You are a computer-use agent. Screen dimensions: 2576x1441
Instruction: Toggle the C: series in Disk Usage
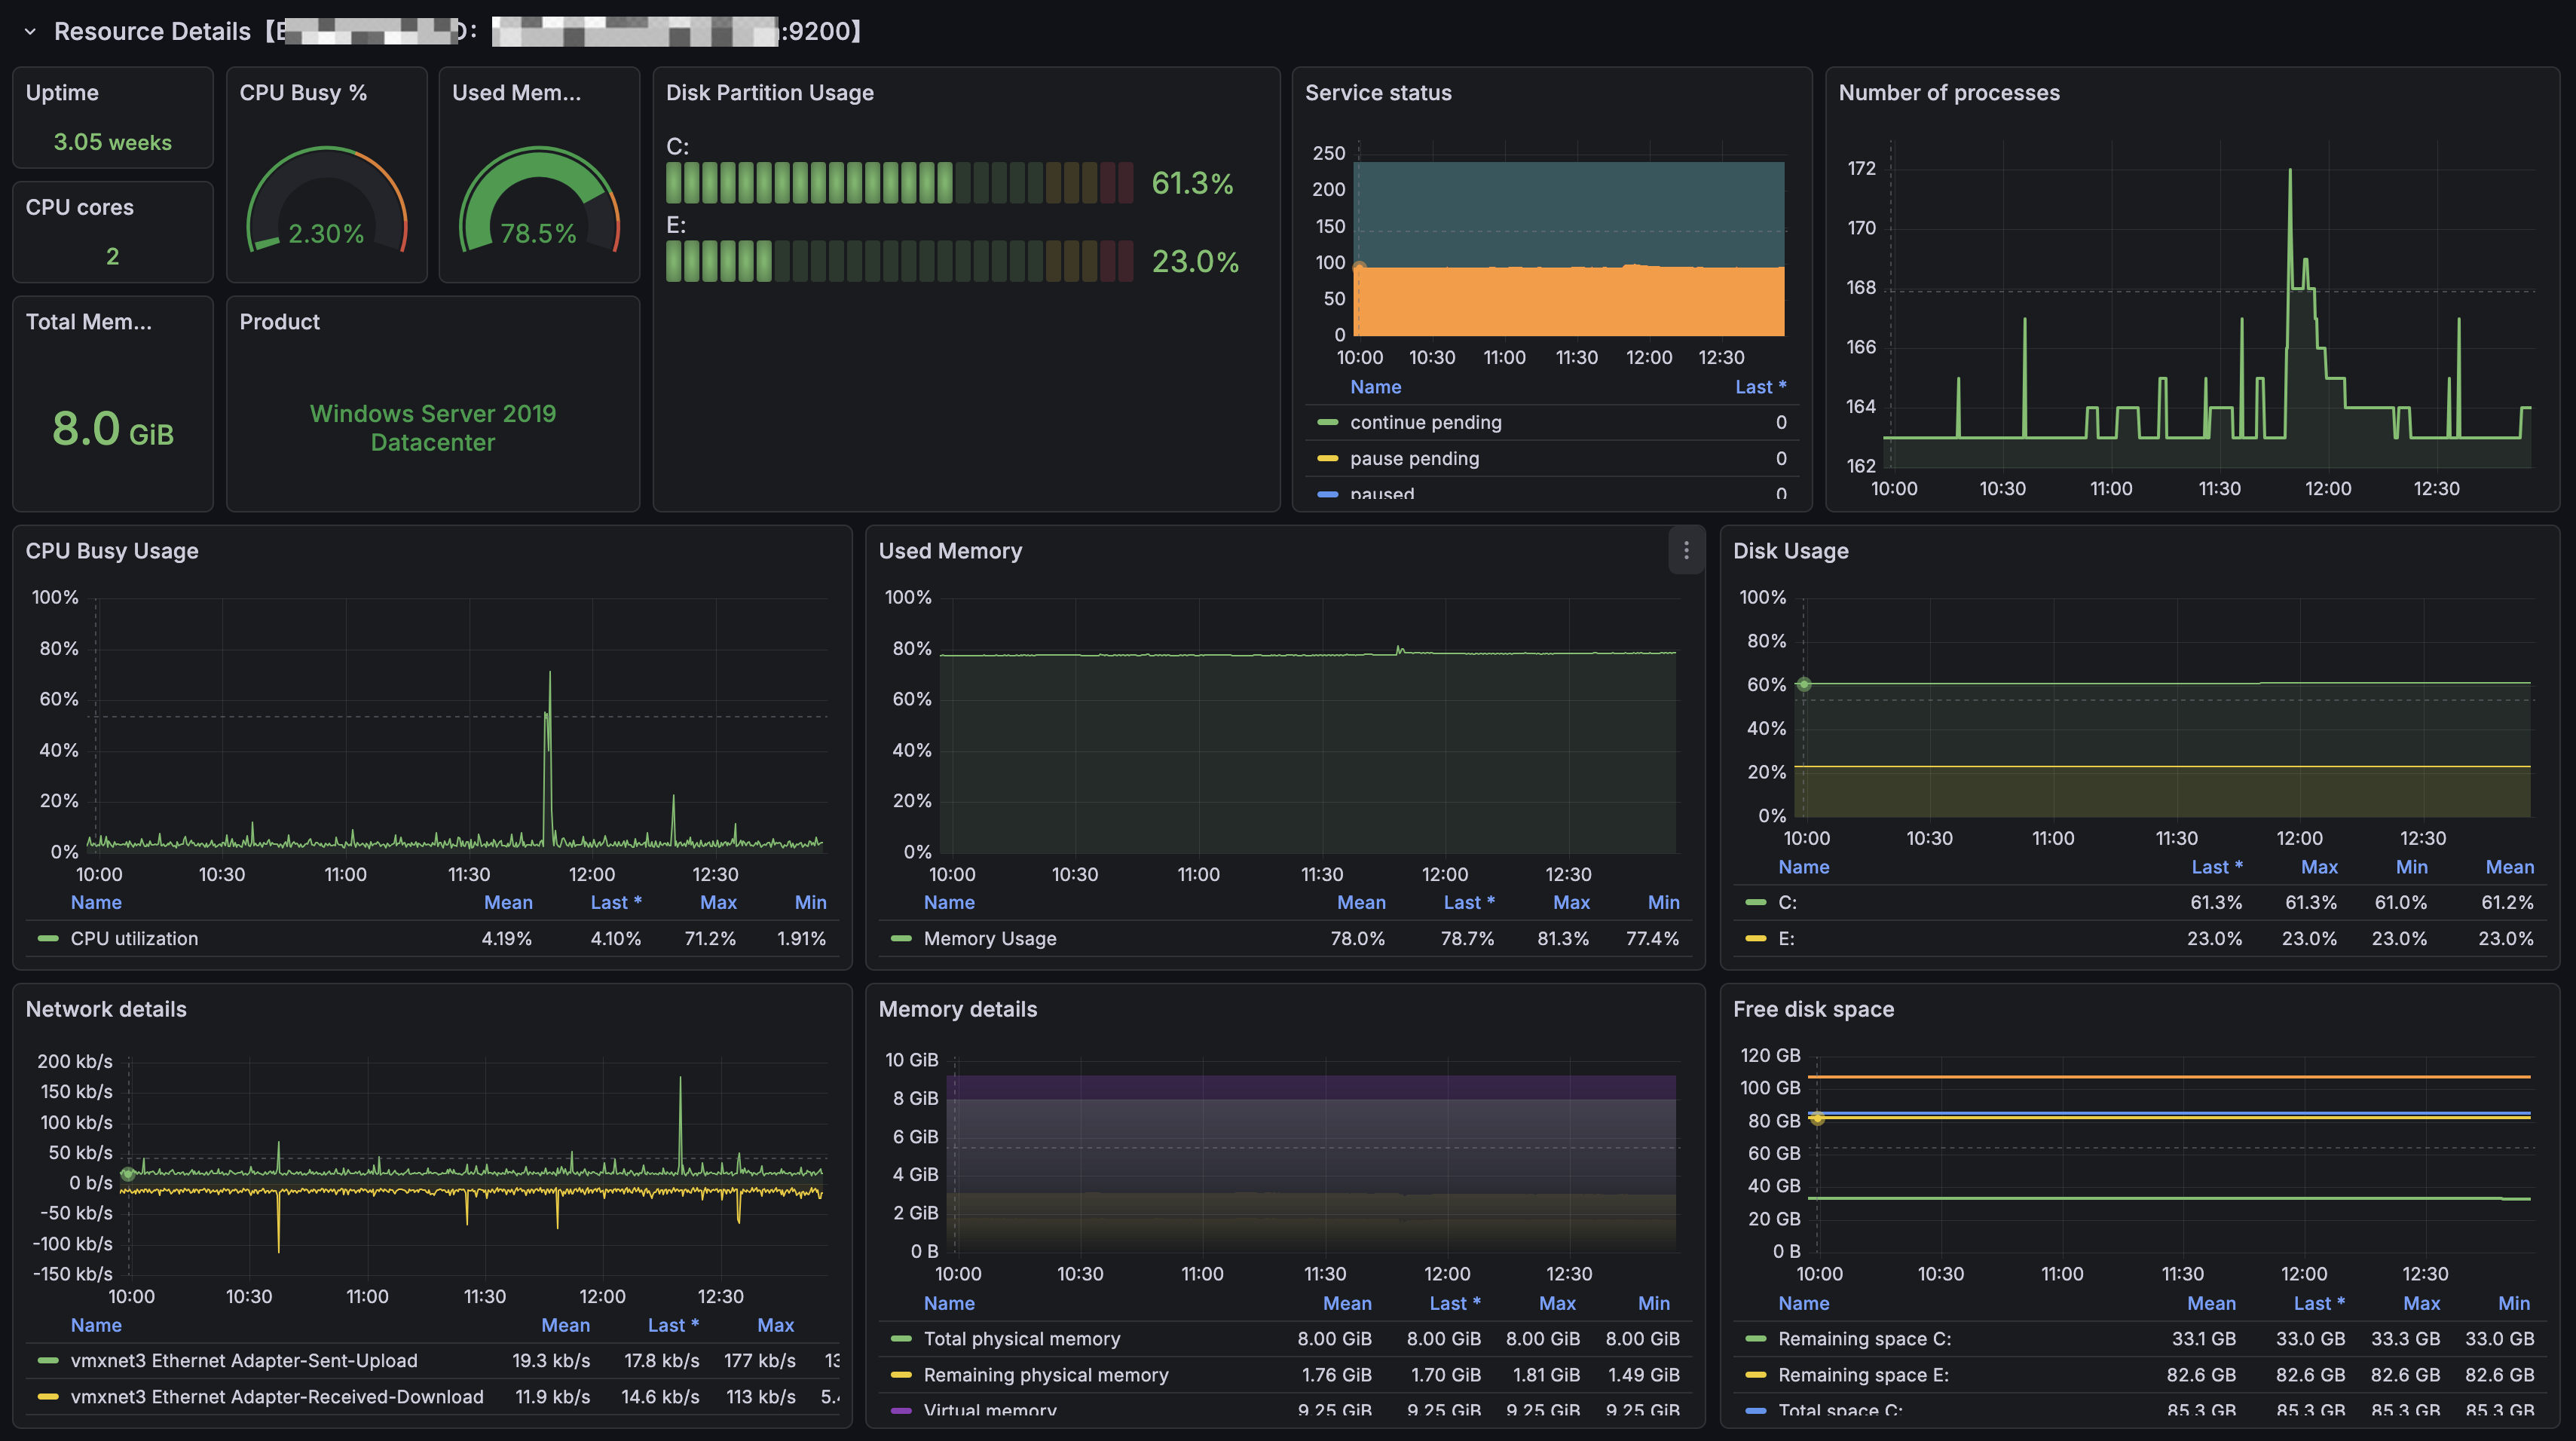click(1790, 902)
